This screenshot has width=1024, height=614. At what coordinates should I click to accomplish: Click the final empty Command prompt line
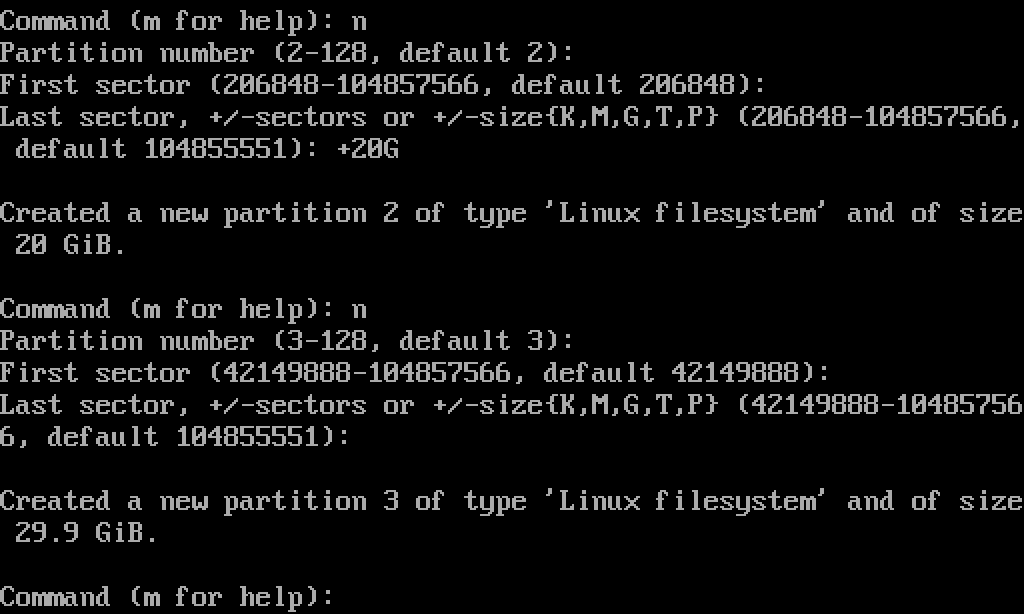[x=166, y=597]
